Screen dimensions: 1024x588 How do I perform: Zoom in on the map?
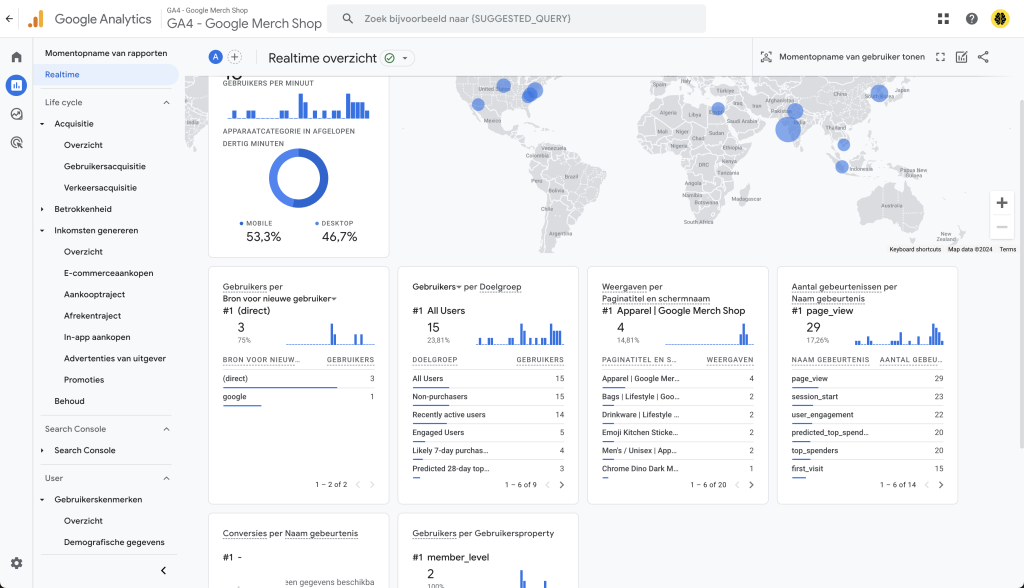tap(1002, 203)
